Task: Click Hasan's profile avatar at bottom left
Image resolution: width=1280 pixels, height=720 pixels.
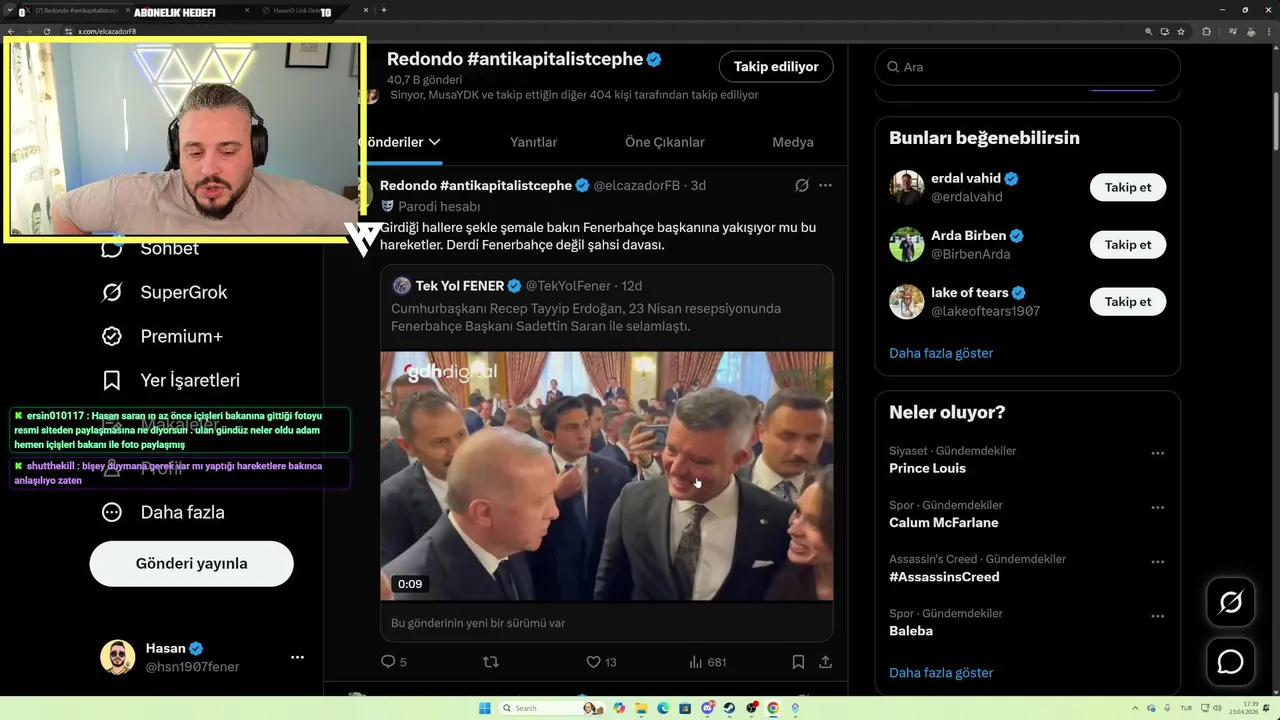Action: [117, 657]
